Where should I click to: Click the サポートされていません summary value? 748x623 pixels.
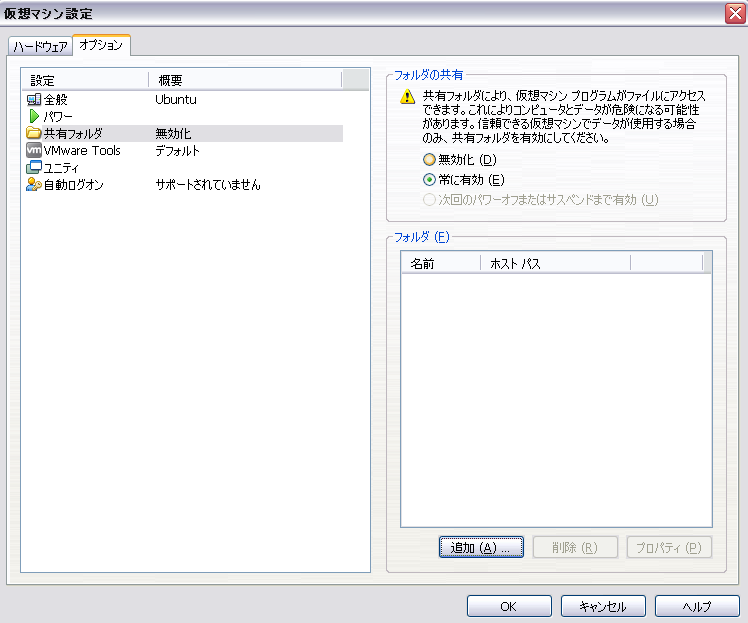pos(208,185)
